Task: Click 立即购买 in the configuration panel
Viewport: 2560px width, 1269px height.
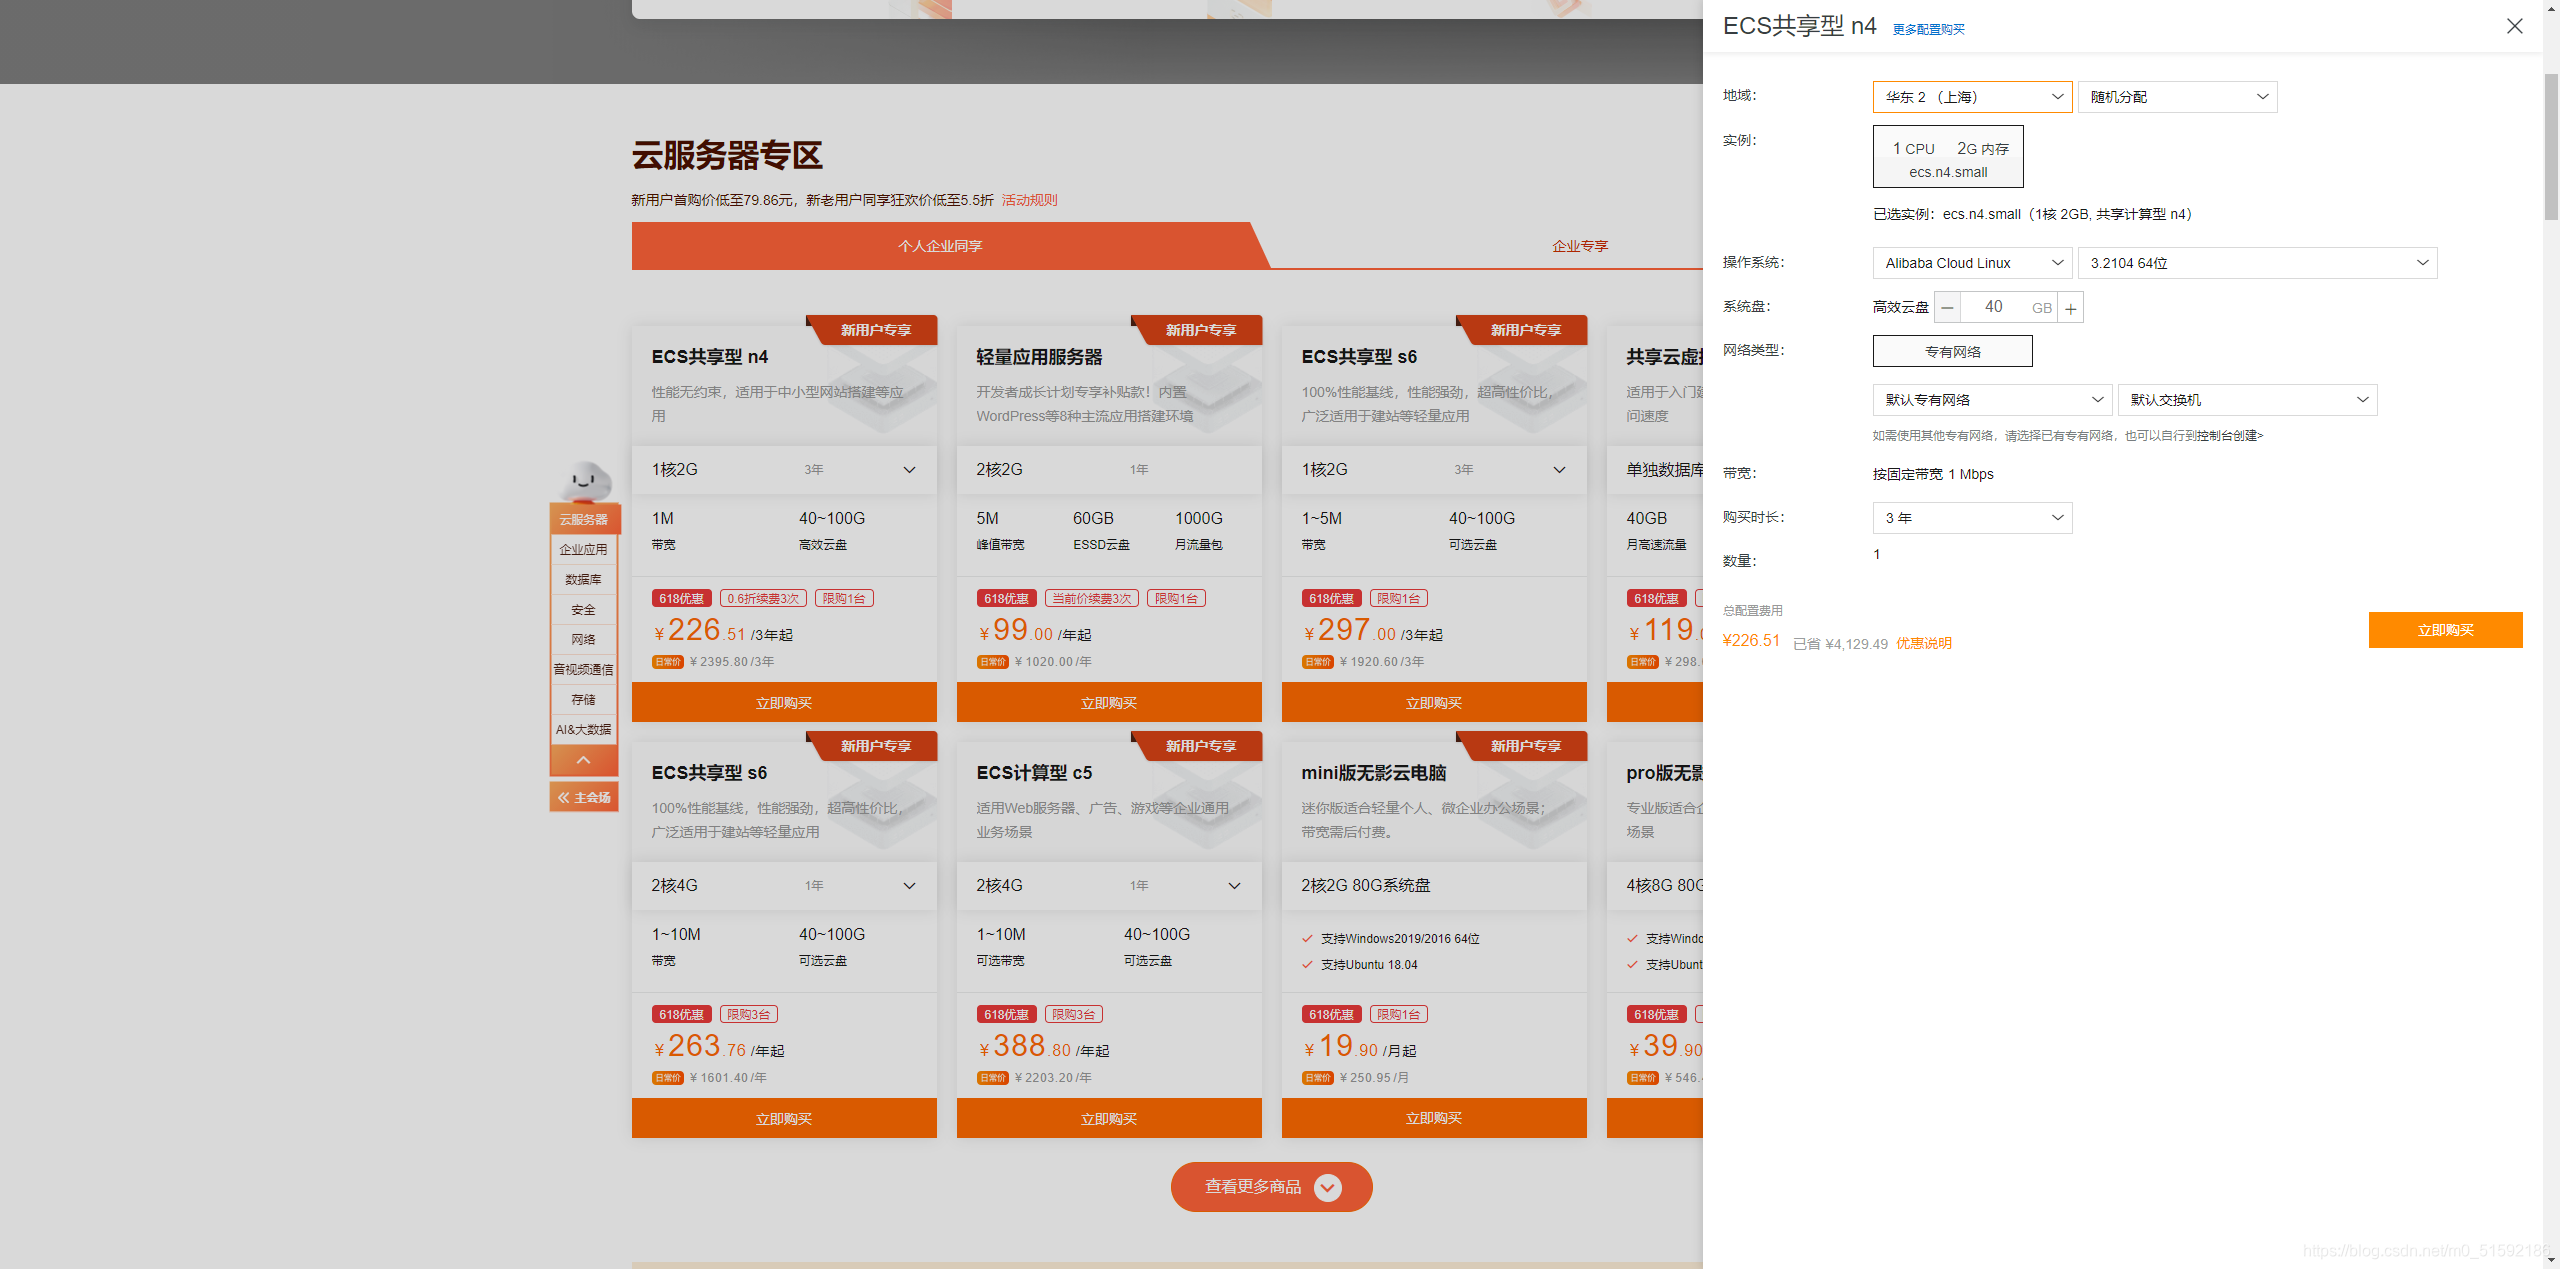Action: 2445,630
